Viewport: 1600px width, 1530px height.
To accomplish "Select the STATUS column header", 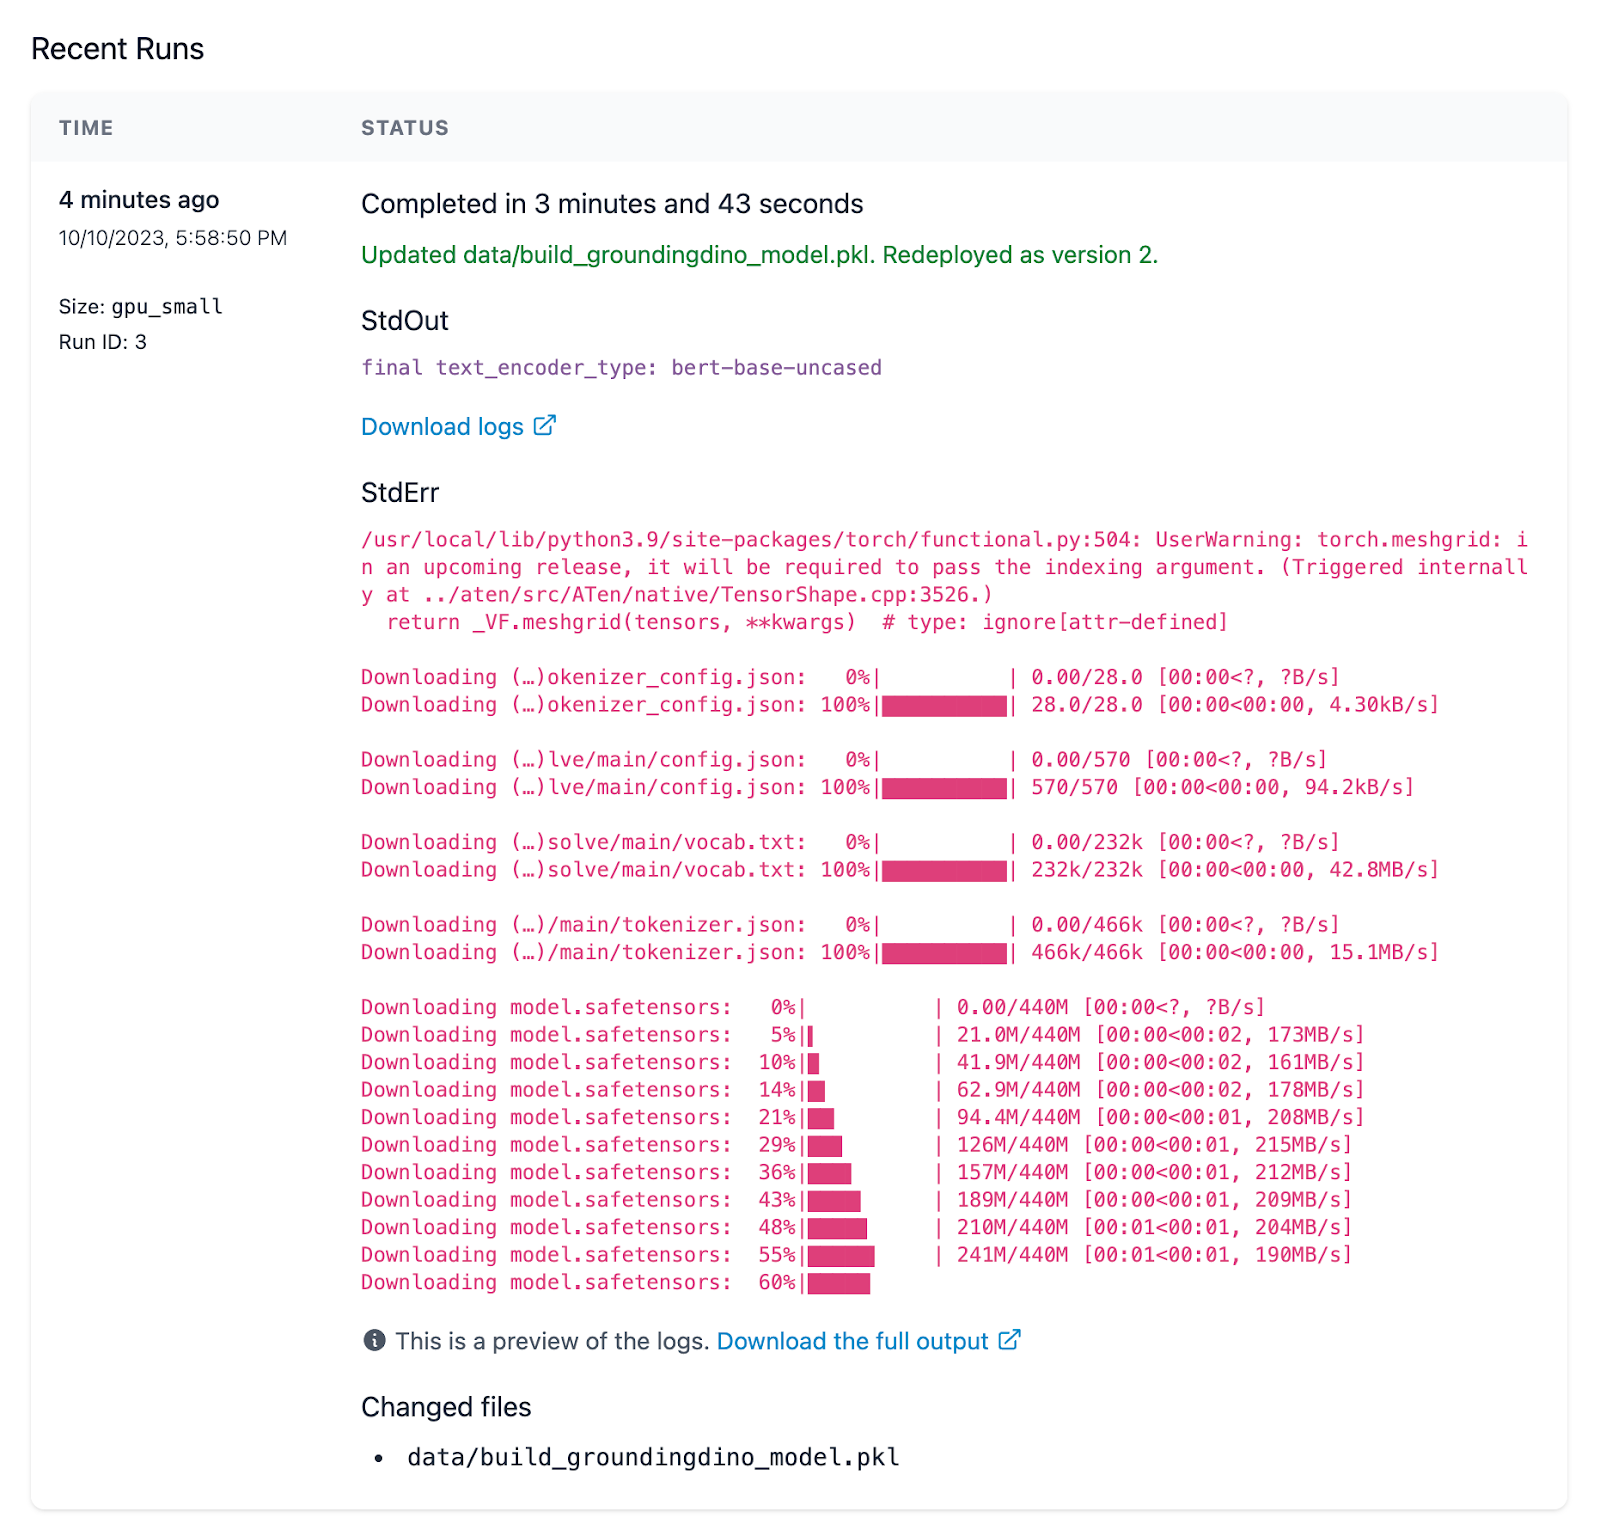I will 405,128.
